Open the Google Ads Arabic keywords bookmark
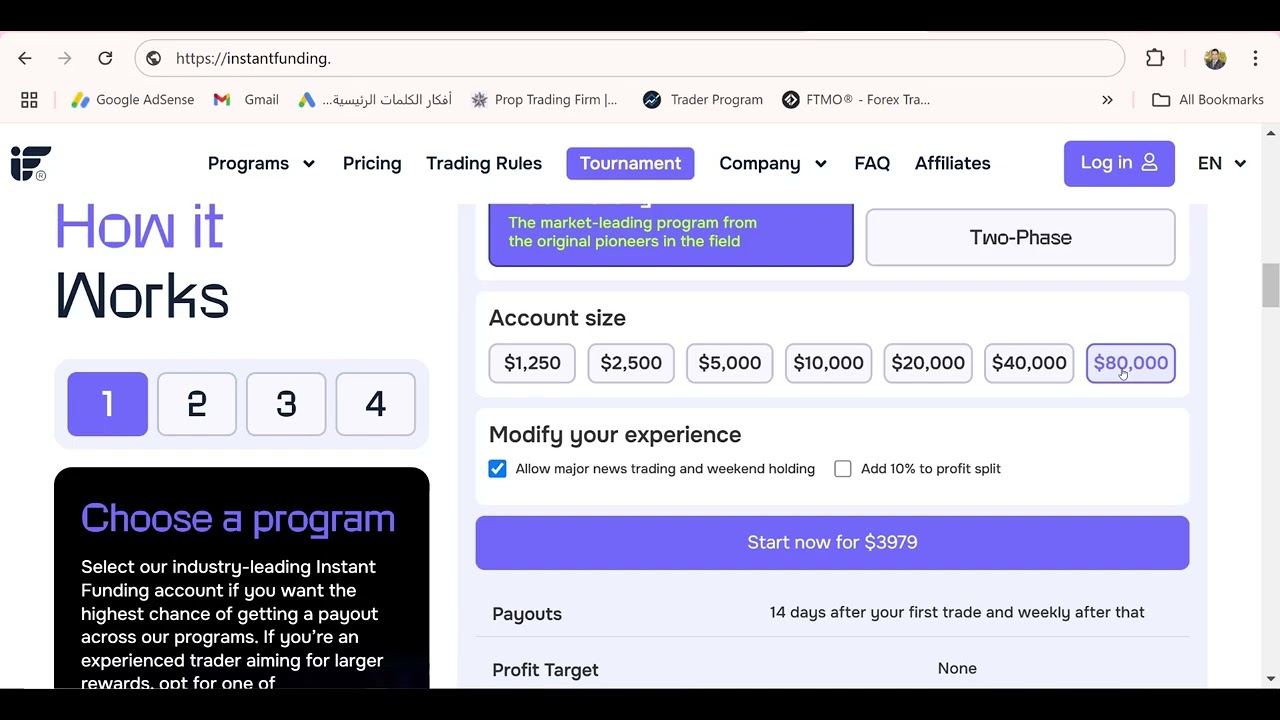 pos(375,100)
